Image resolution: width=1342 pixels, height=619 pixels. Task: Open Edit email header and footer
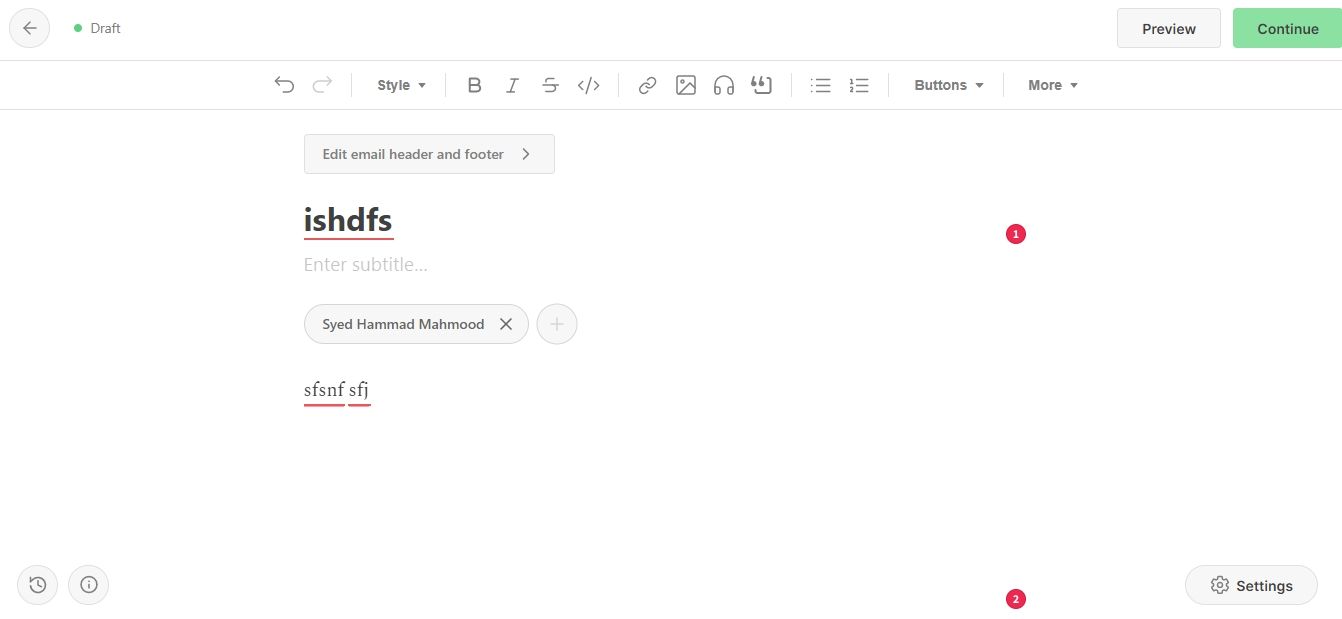tap(429, 154)
